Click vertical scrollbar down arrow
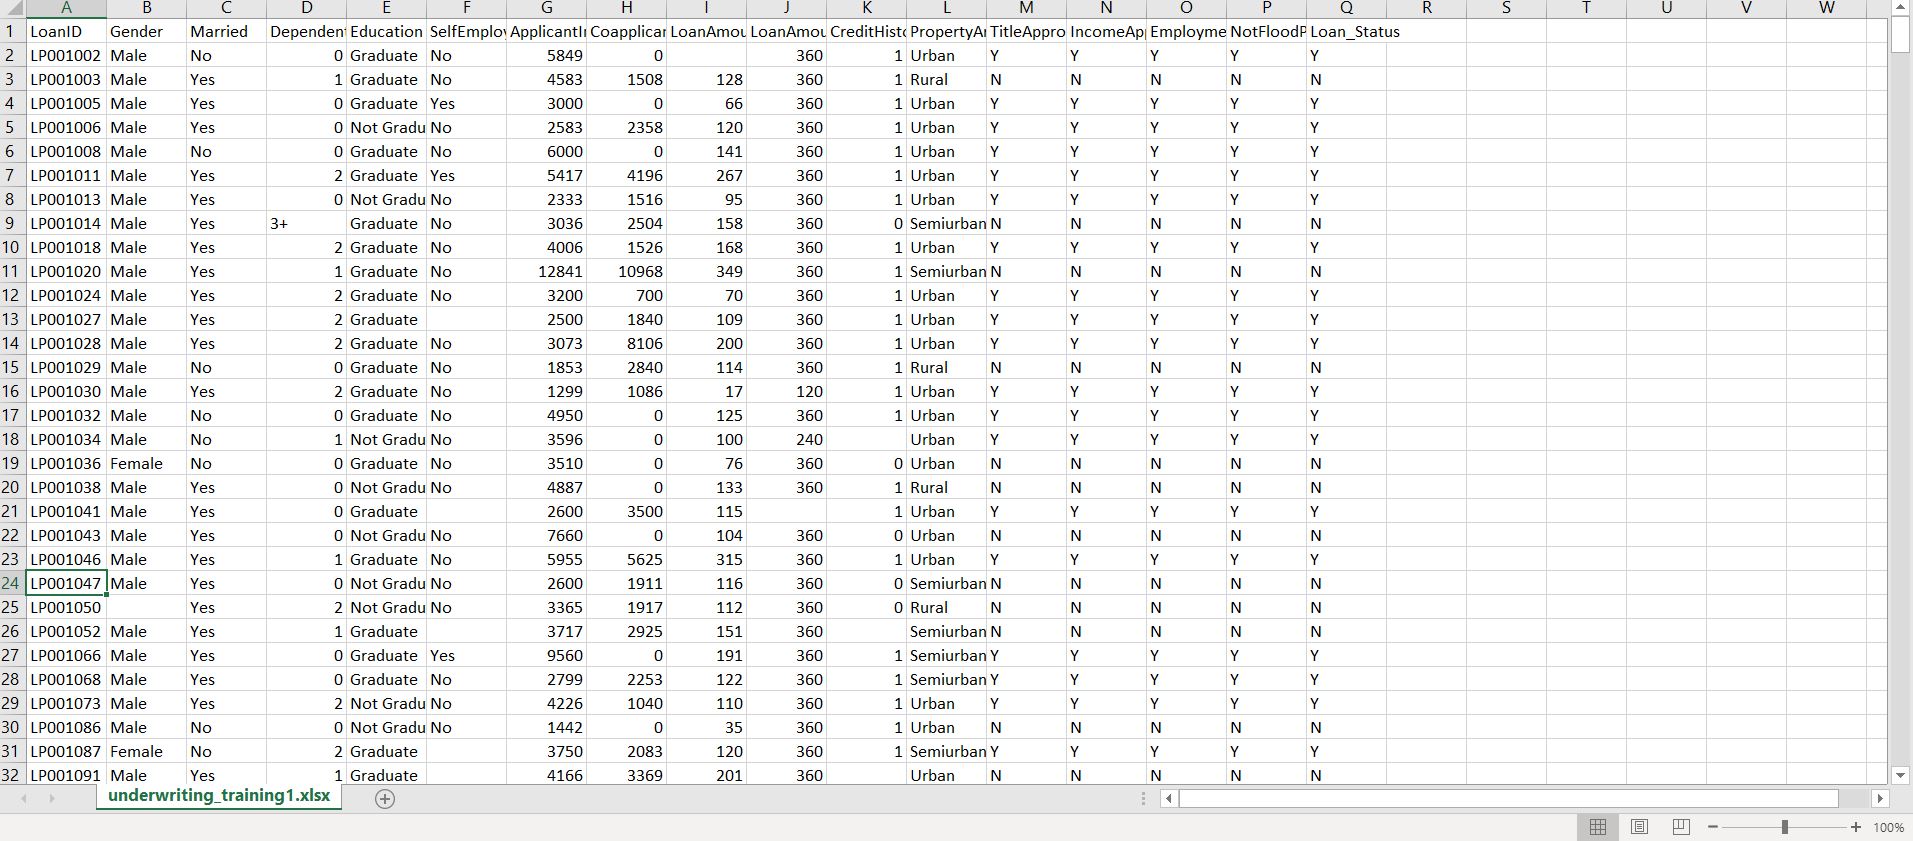1913x841 pixels. tap(1901, 775)
